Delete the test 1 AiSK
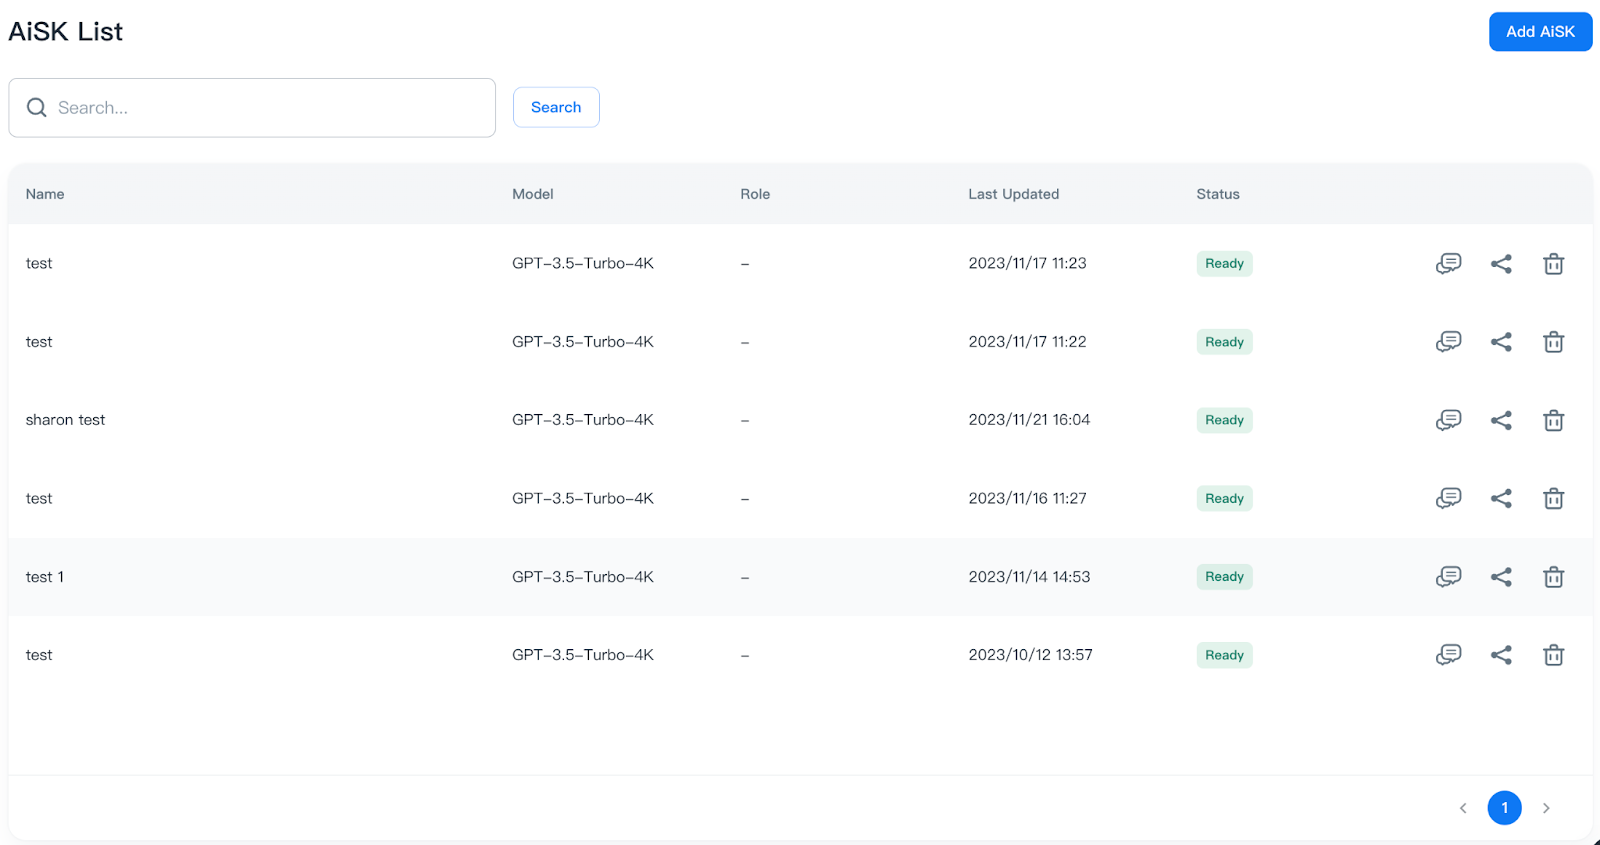Viewport: 1600px width, 845px height. [1553, 577]
